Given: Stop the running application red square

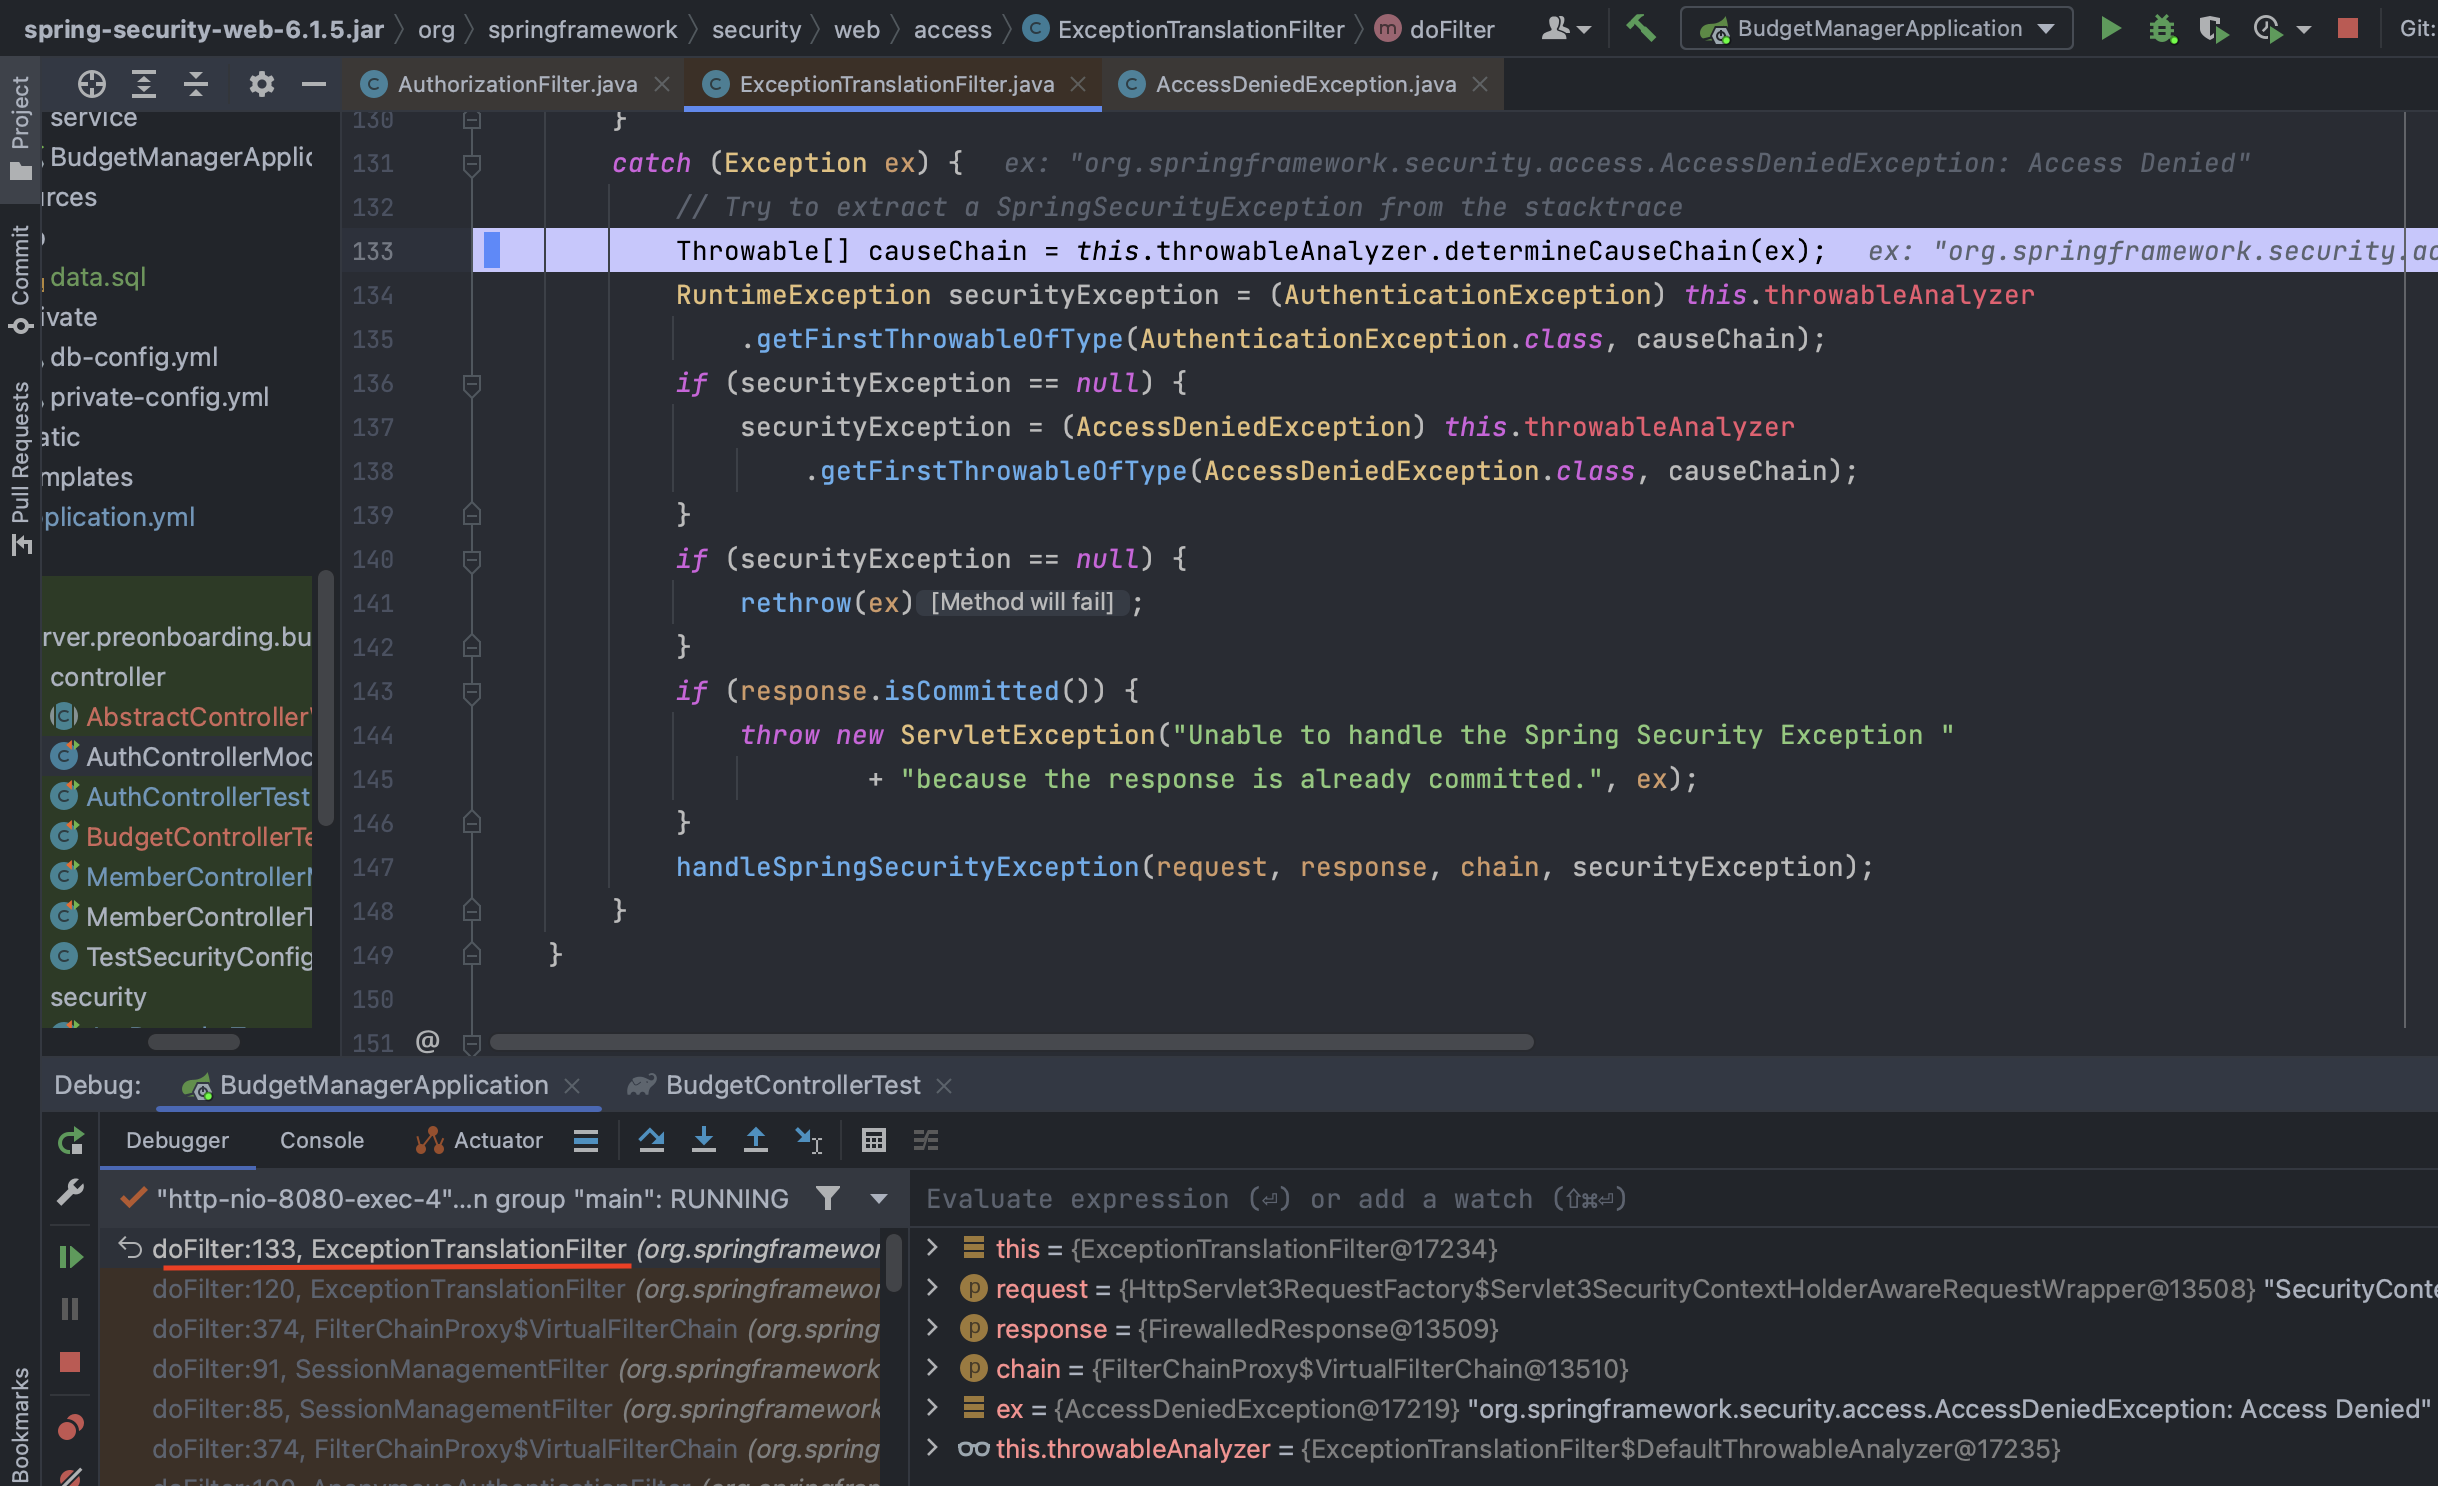Looking at the screenshot, I should tap(2347, 28).
